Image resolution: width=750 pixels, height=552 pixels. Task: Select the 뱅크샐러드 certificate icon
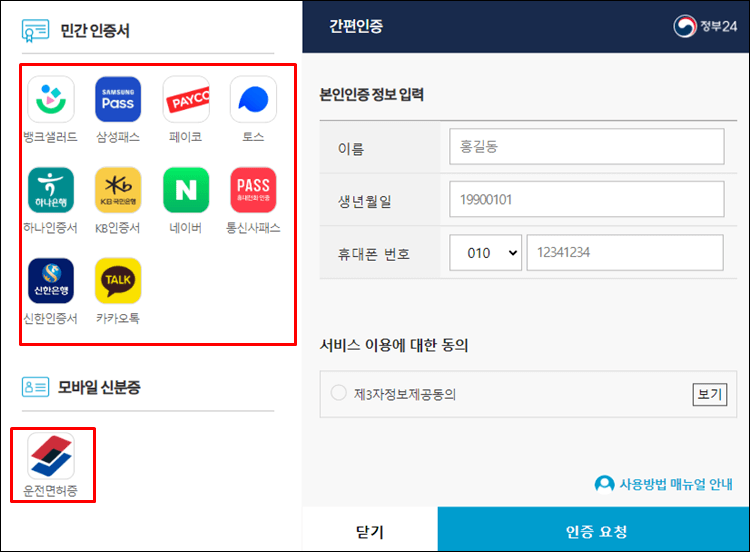click(x=51, y=99)
